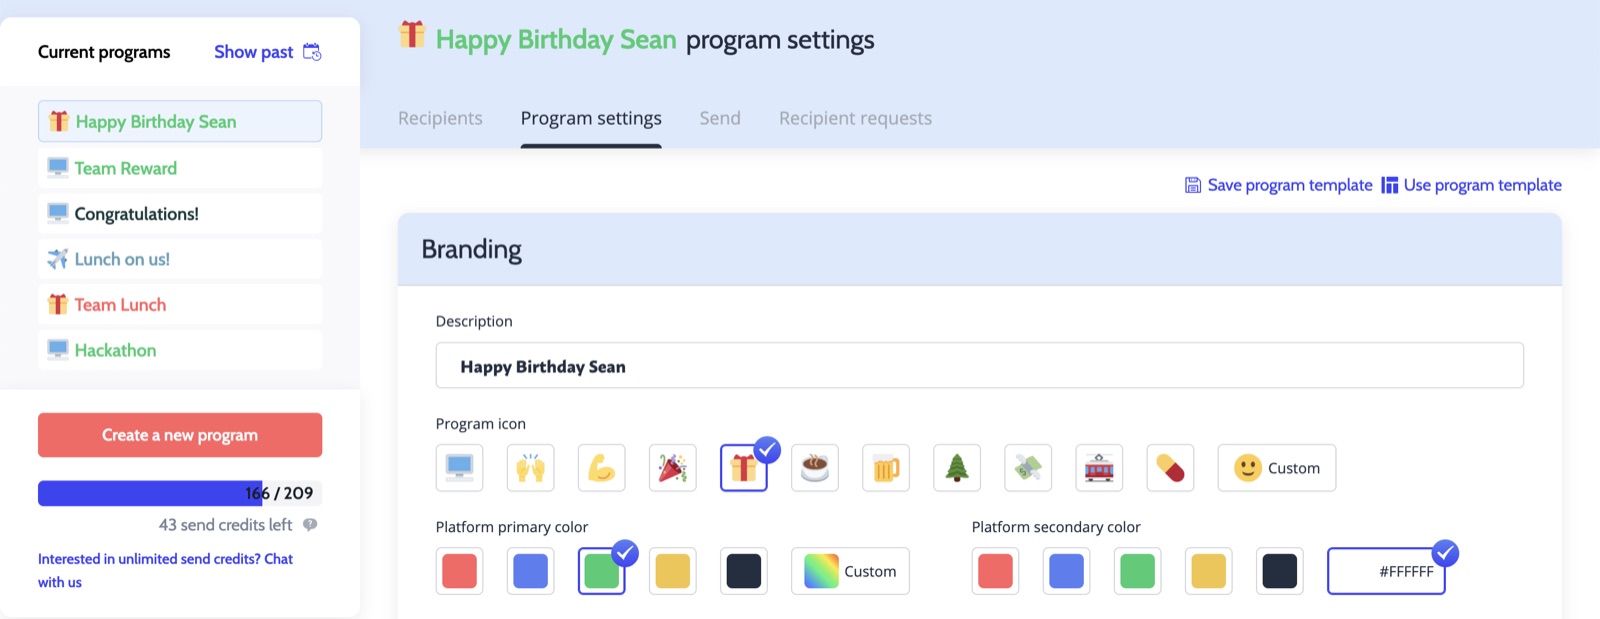1600x619 pixels.
Task: Click the unlimited send credits chat link
Action: (x=165, y=570)
